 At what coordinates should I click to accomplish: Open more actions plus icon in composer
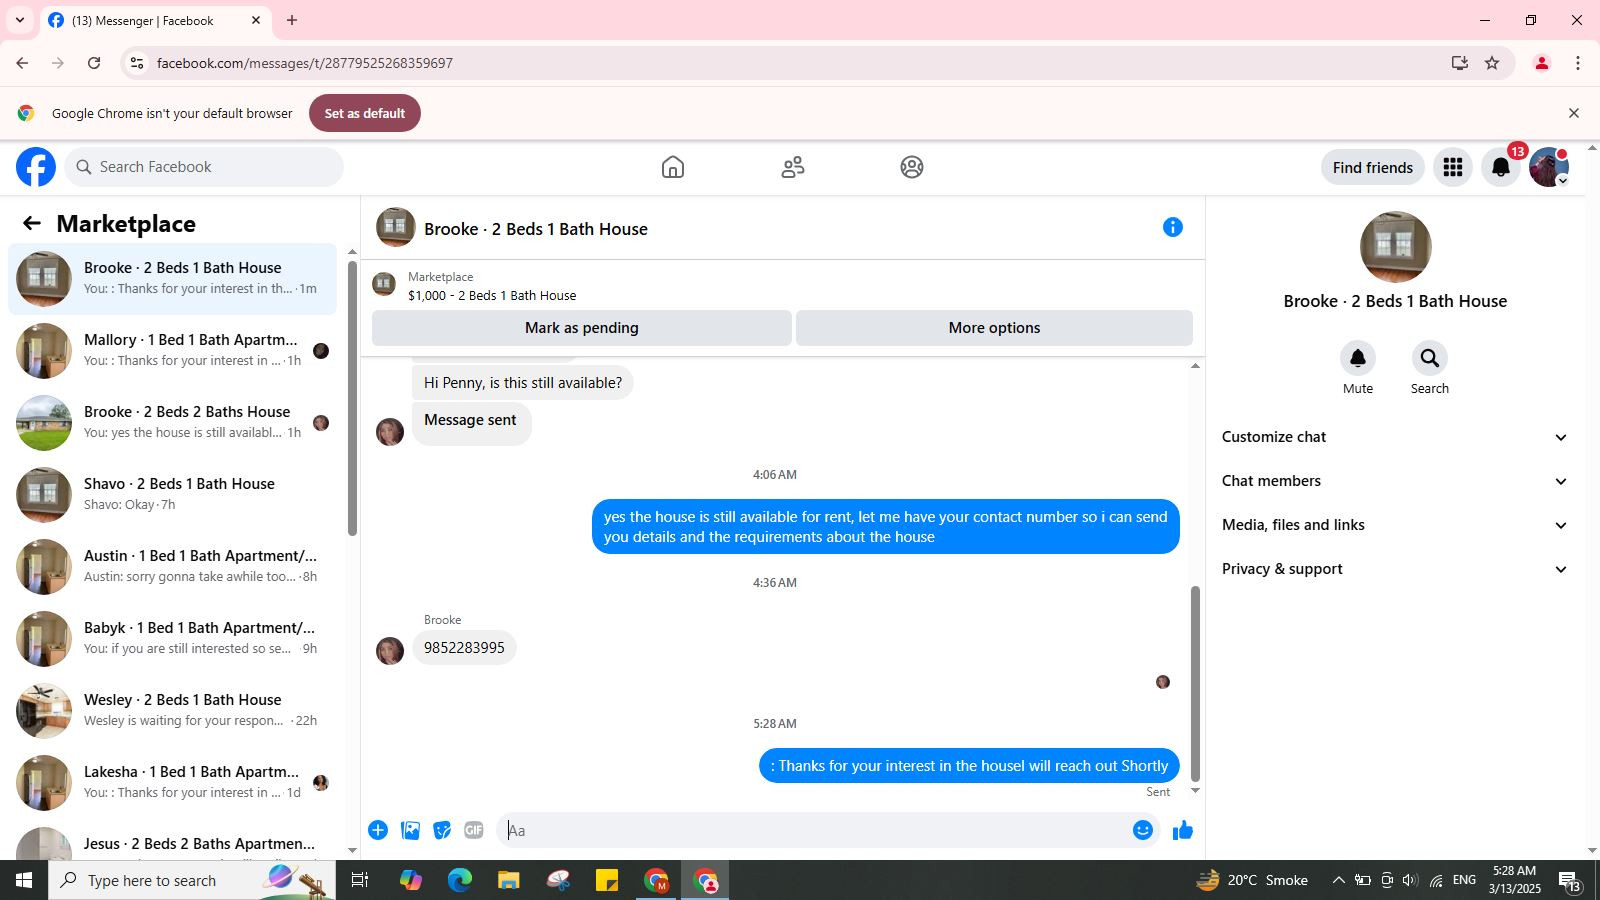(378, 830)
